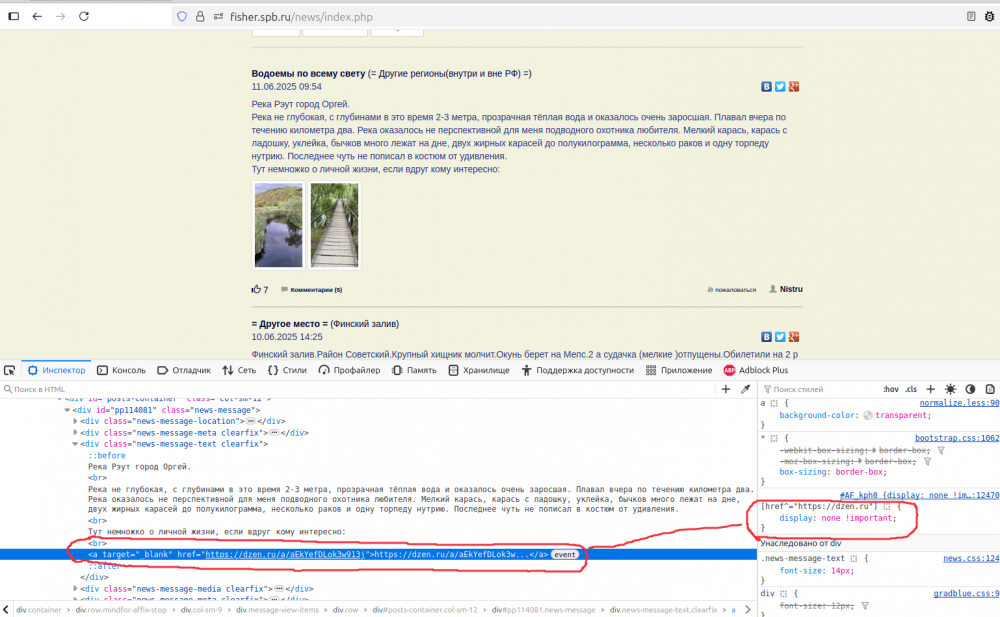Viewport: 1000px width, 617px height.
Task: Toggle the :hov pseudo-class panel
Action: (x=890, y=389)
